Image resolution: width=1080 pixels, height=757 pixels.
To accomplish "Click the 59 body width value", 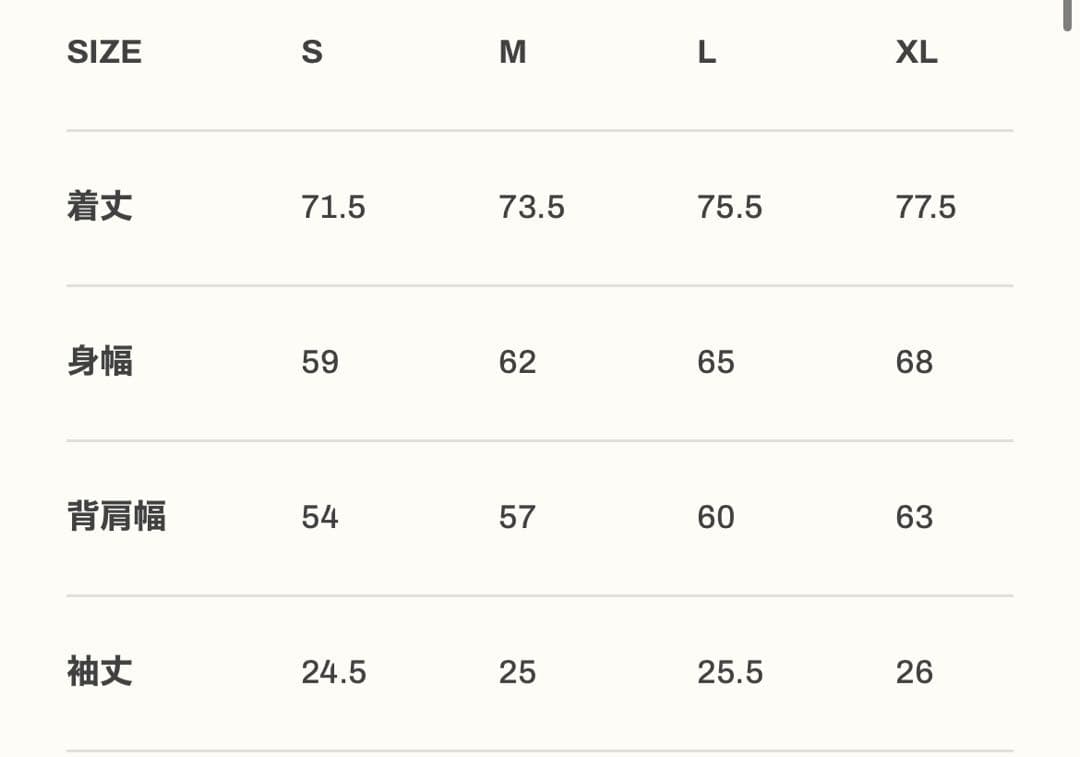I will point(320,362).
